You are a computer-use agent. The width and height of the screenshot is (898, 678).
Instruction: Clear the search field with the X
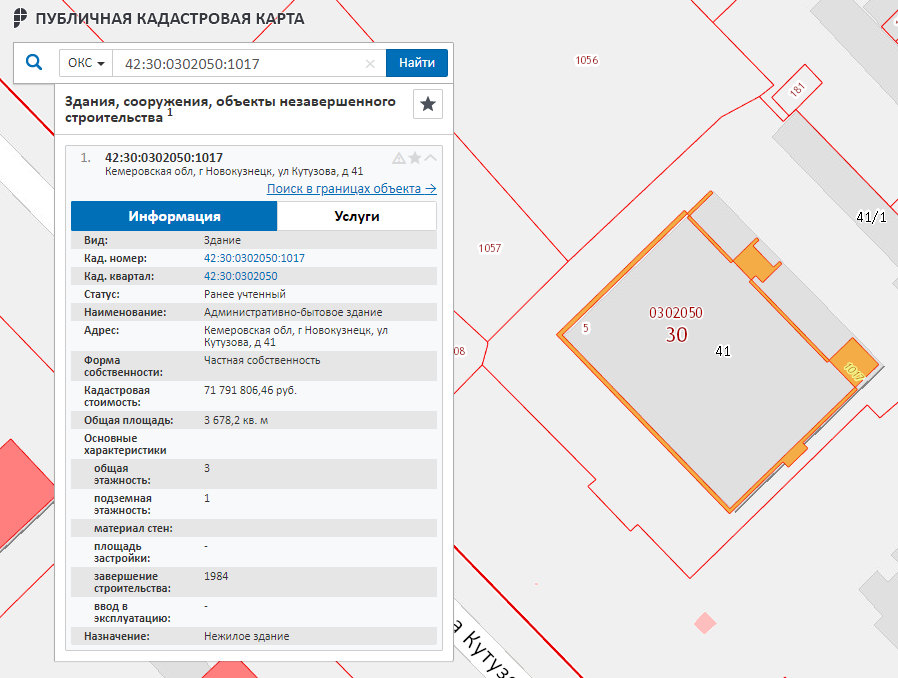(x=370, y=64)
